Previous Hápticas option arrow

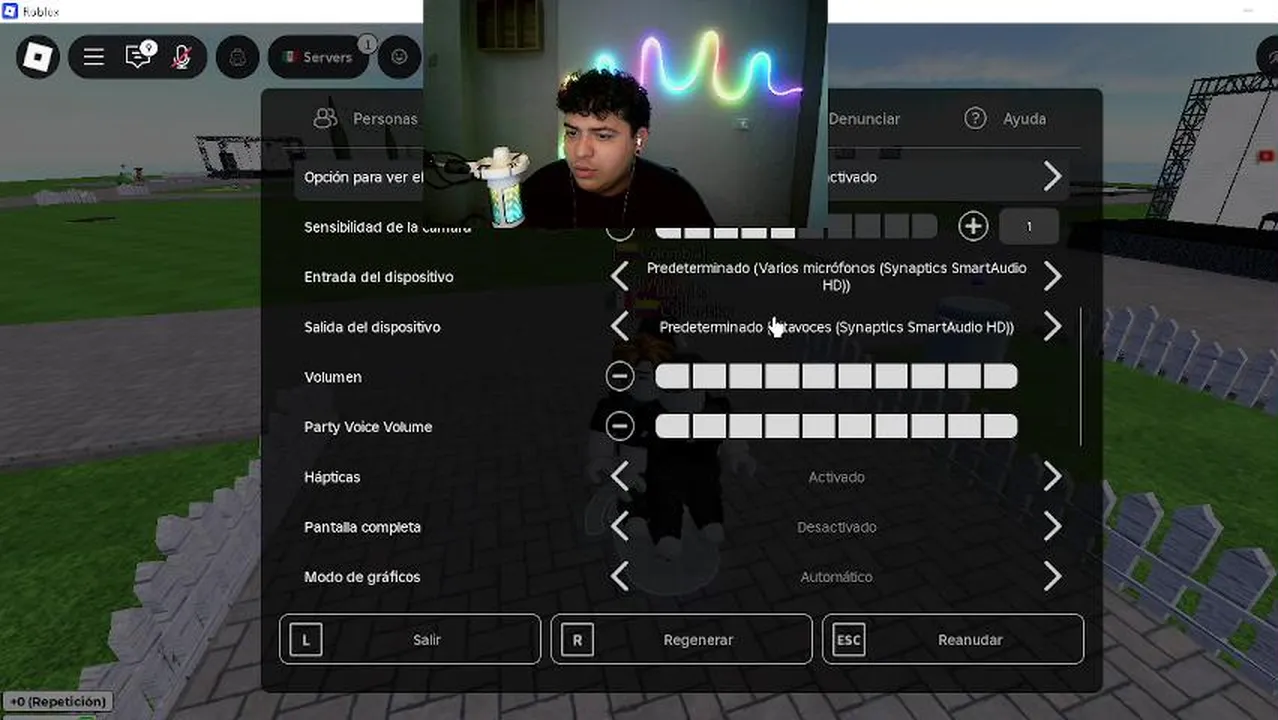(620, 477)
